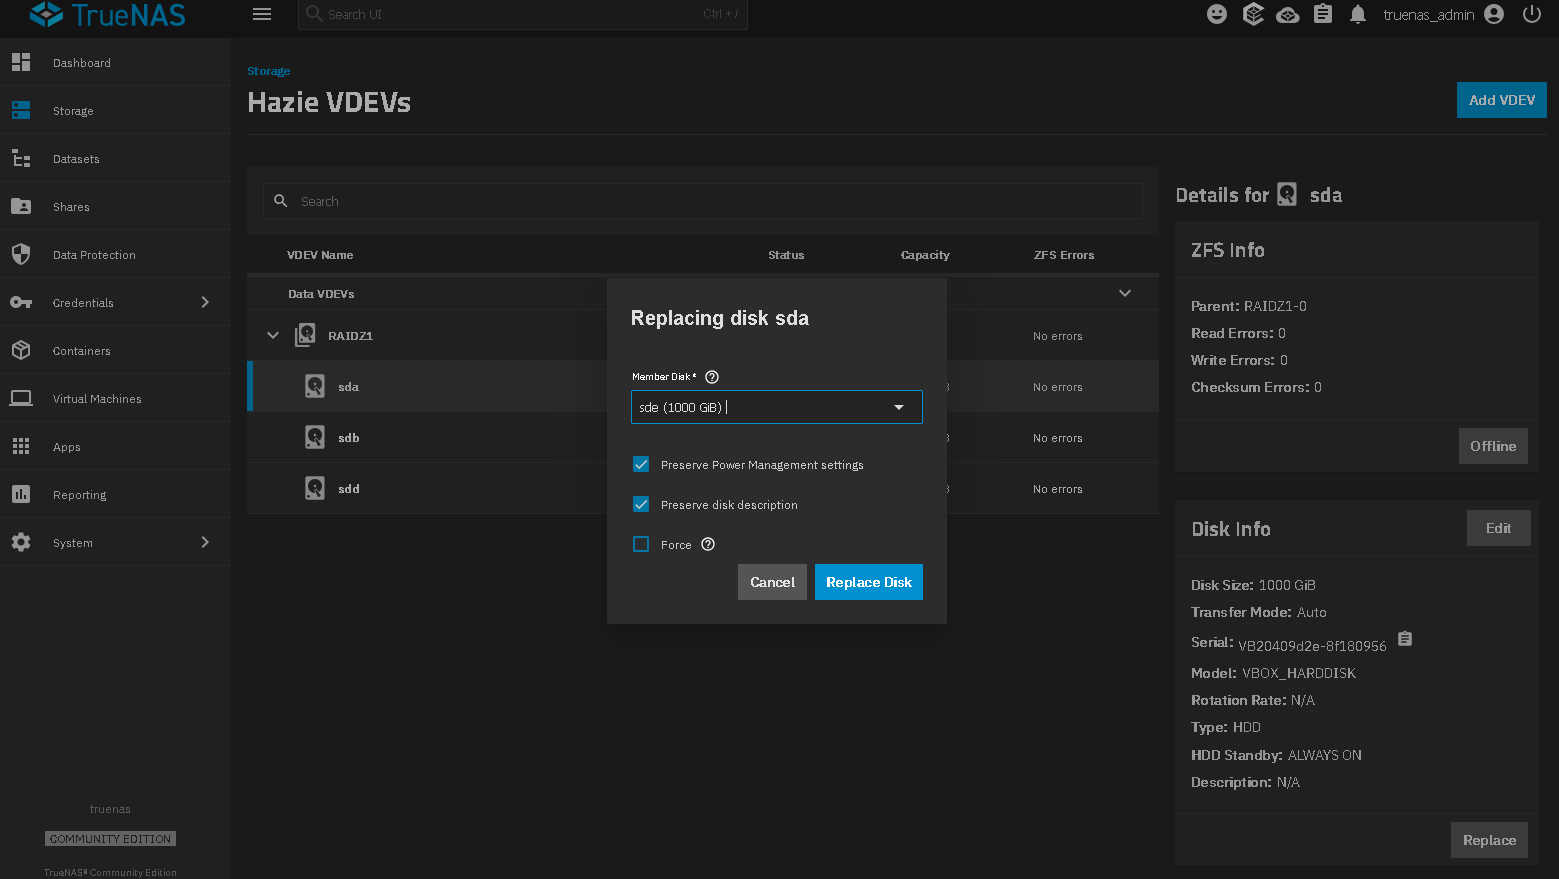Click Member Disk help tooltip icon
This screenshot has width=1559, height=879.
[712, 377]
